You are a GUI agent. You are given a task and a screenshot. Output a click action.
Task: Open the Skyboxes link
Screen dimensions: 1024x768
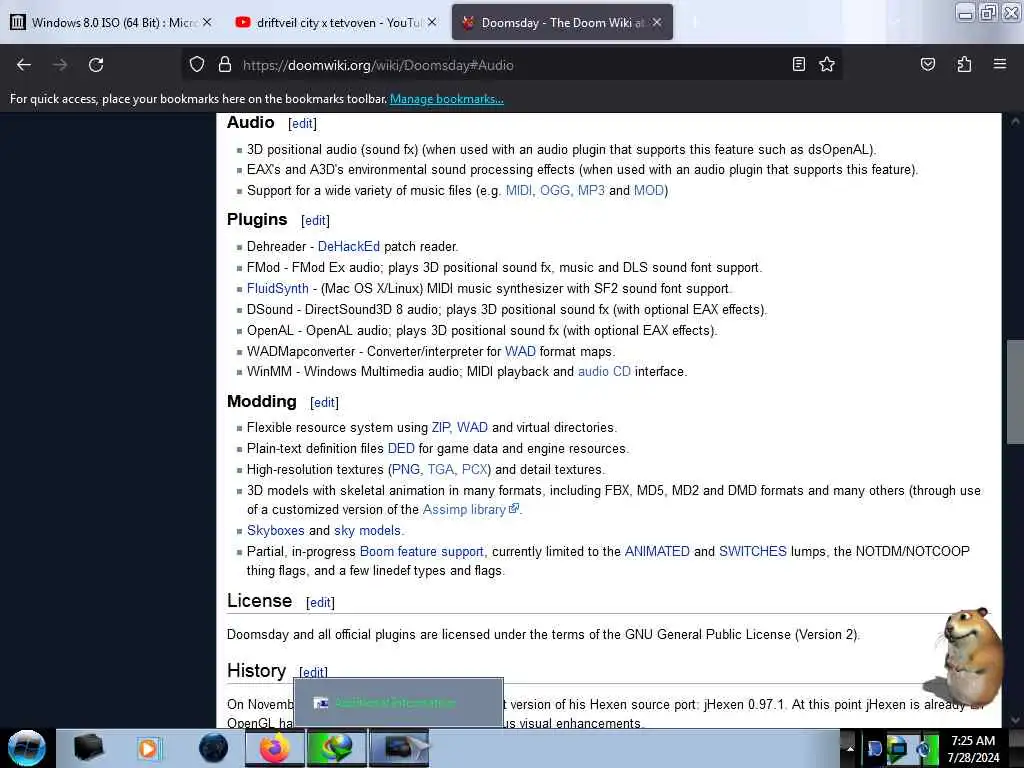(x=276, y=530)
